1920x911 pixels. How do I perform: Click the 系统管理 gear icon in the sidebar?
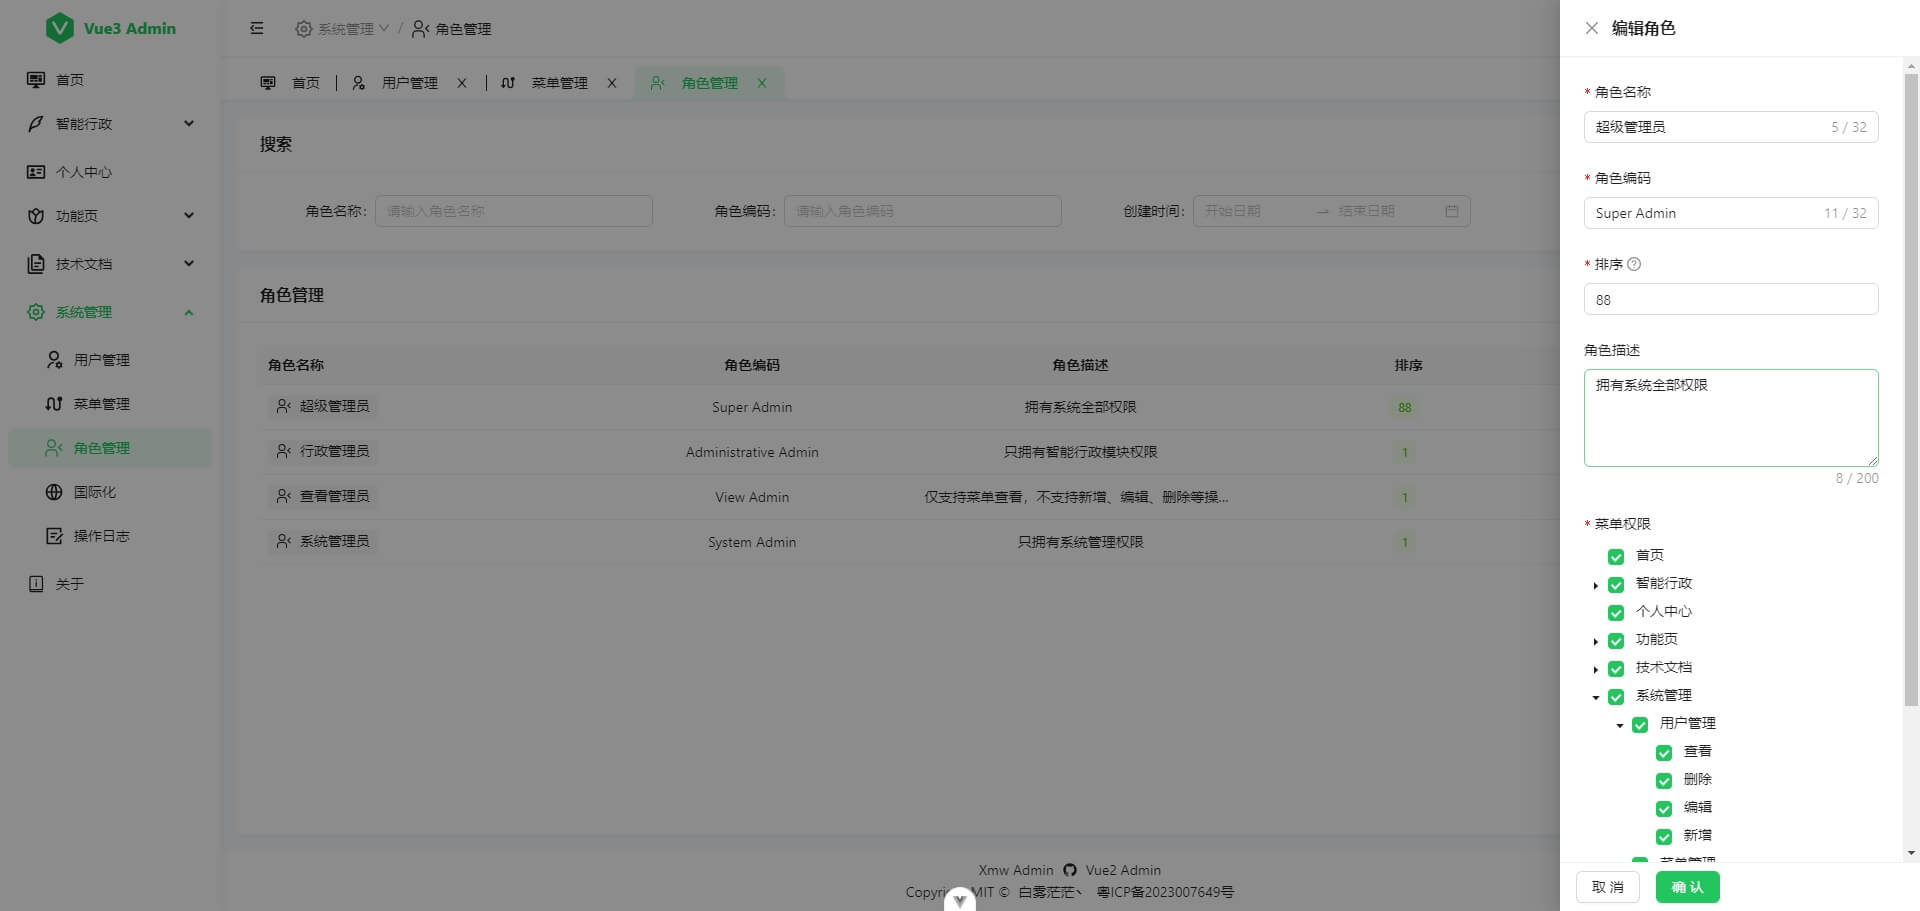point(36,312)
